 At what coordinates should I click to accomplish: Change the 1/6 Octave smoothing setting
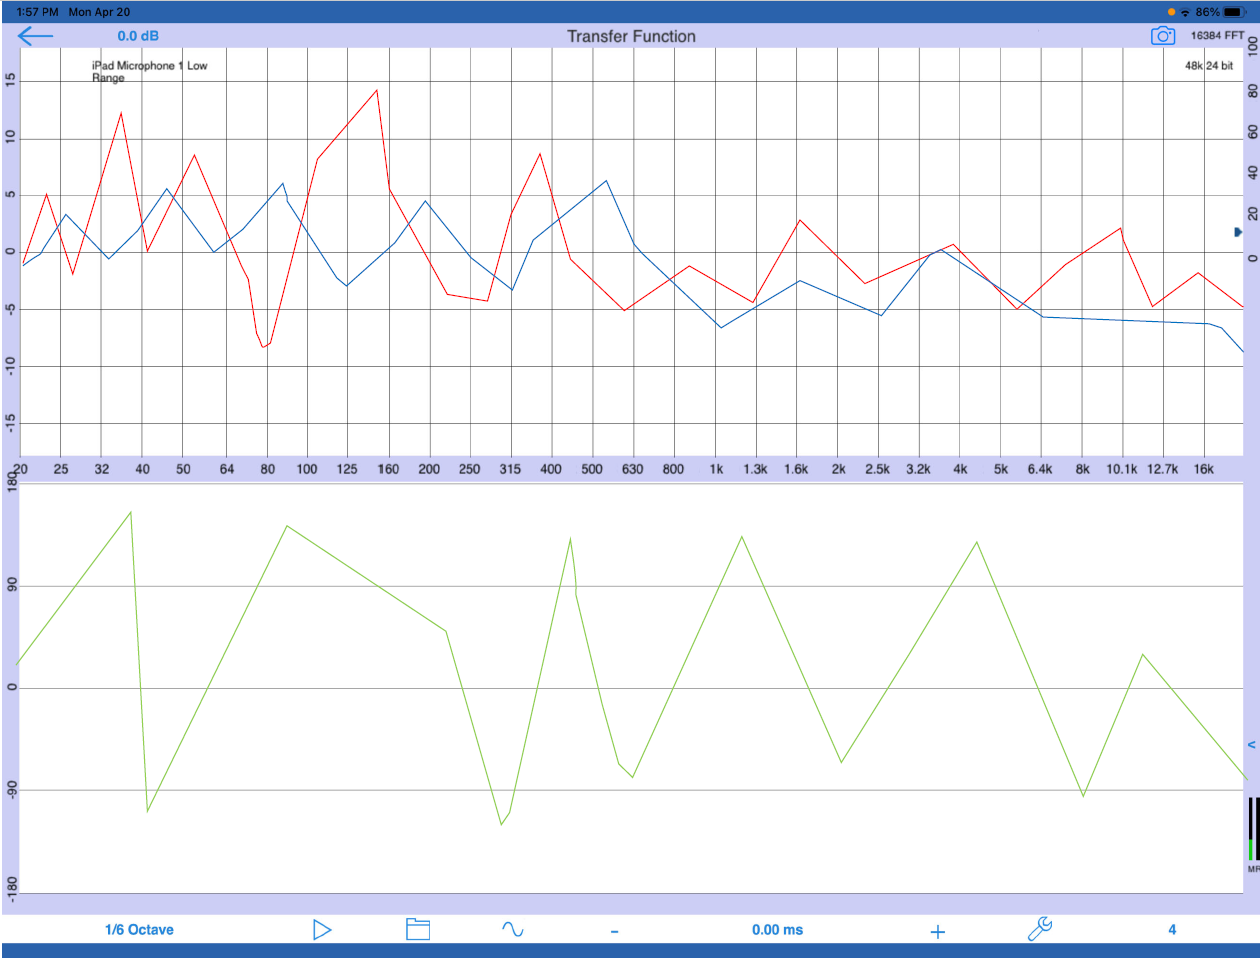(x=139, y=930)
